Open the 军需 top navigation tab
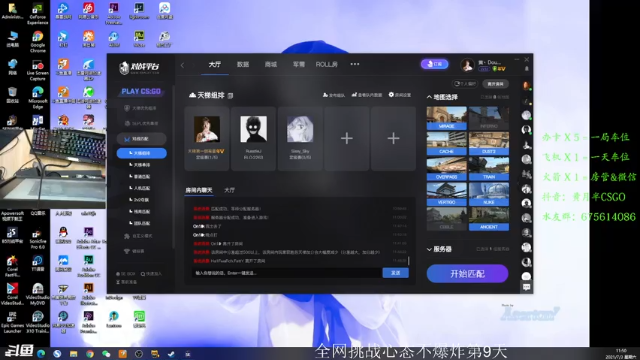640x360 pixels. tap(299, 64)
